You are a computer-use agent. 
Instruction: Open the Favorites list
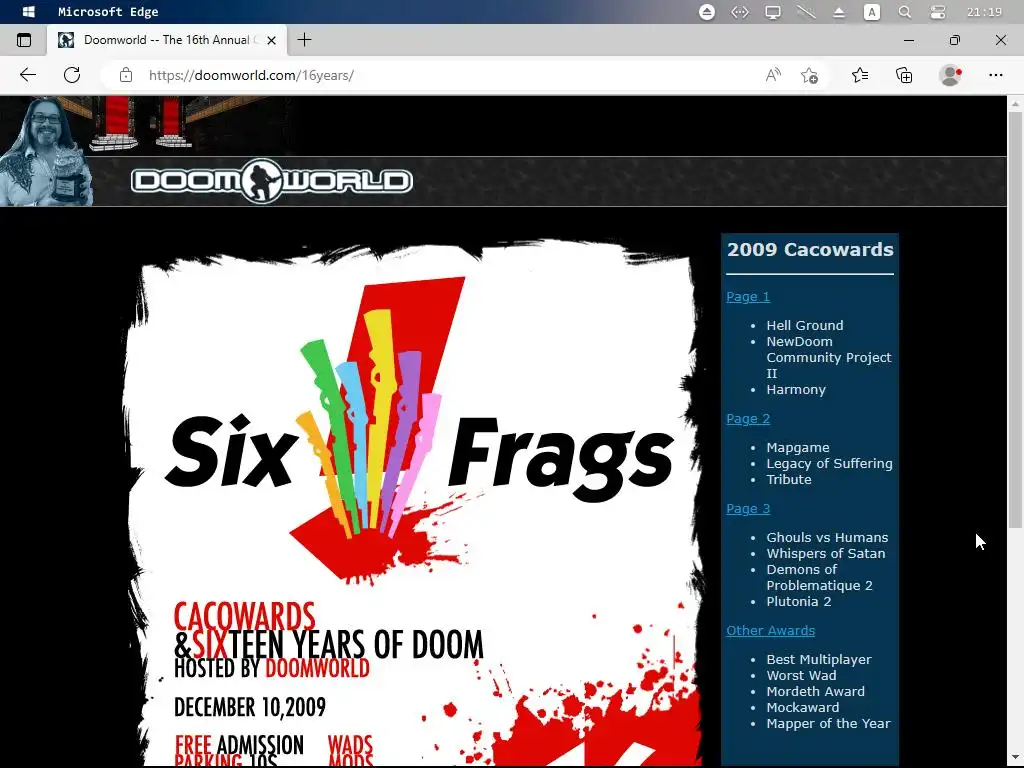coord(860,75)
